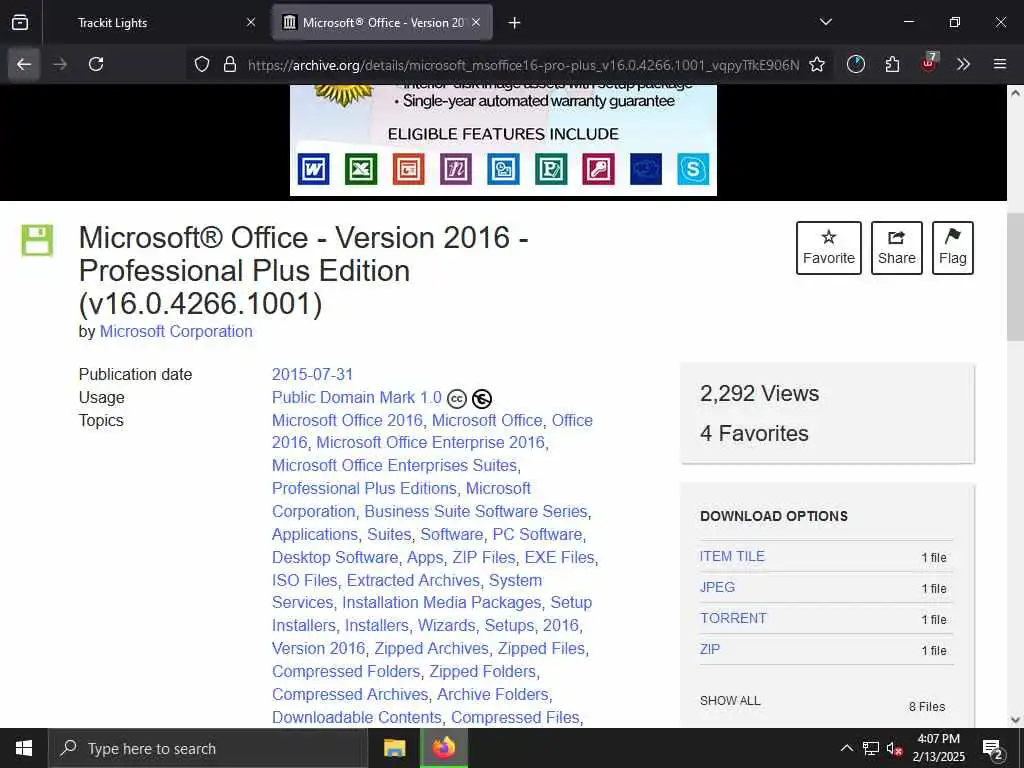
Task: Click the ISO Files topic link
Action: (x=304, y=580)
